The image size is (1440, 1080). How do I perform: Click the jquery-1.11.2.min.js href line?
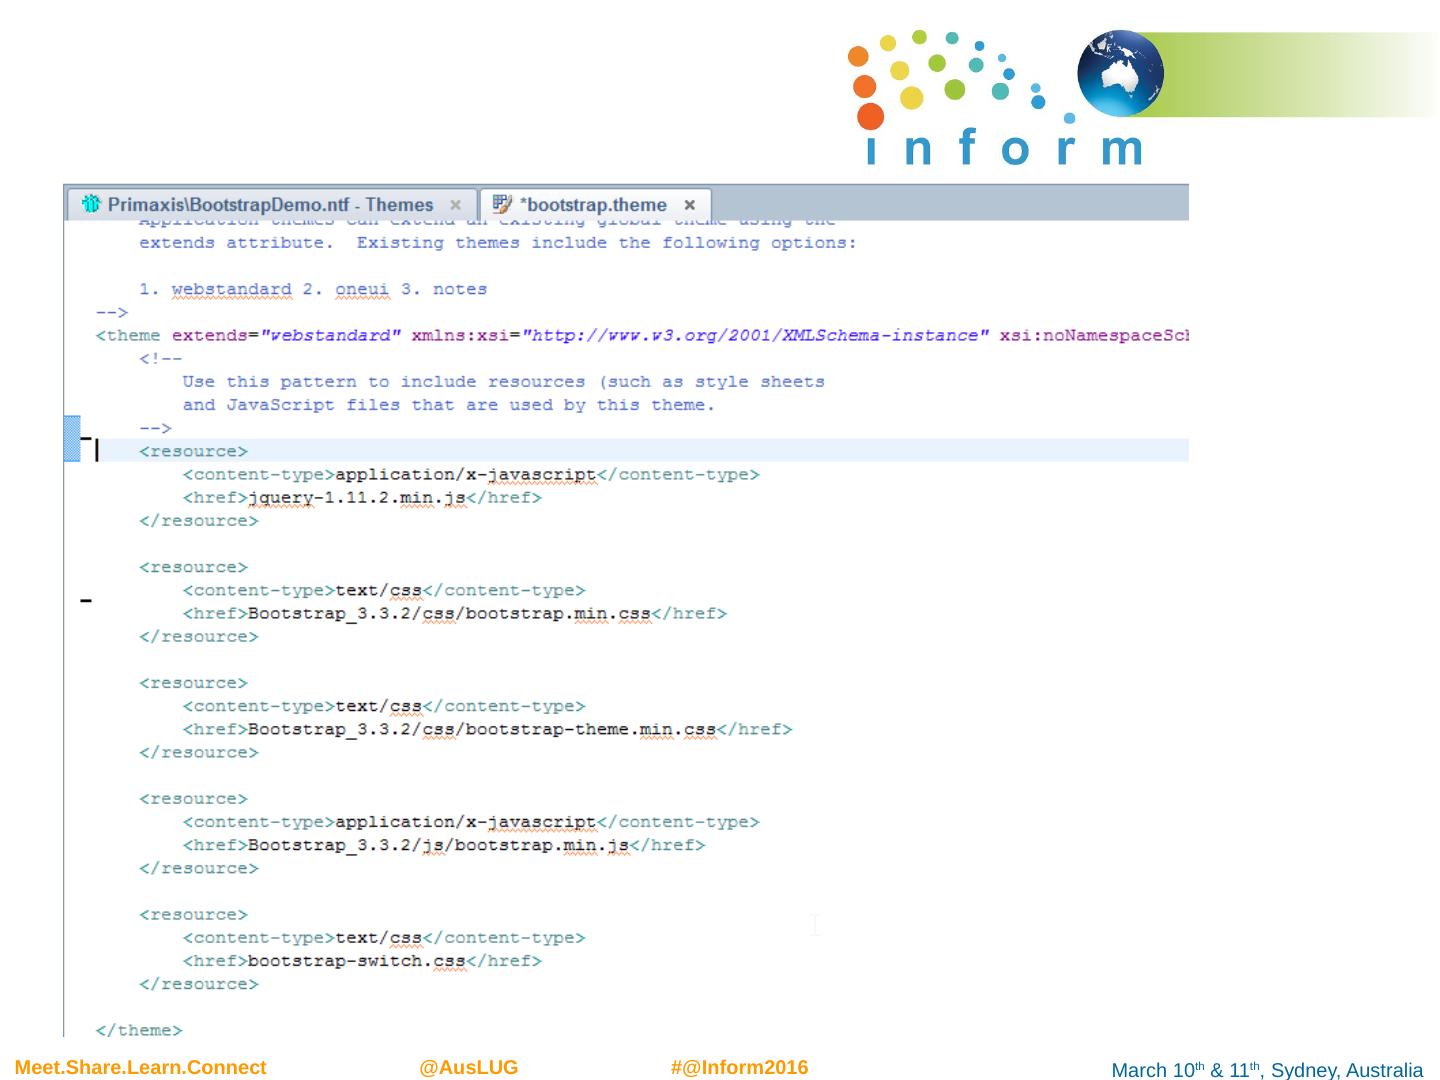pos(362,498)
